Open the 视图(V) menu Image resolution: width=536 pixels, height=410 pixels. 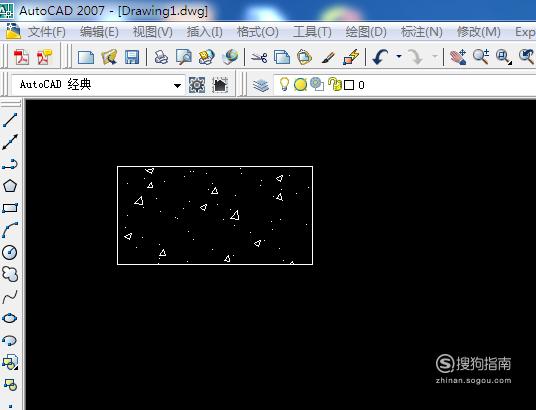pos(152,32)
